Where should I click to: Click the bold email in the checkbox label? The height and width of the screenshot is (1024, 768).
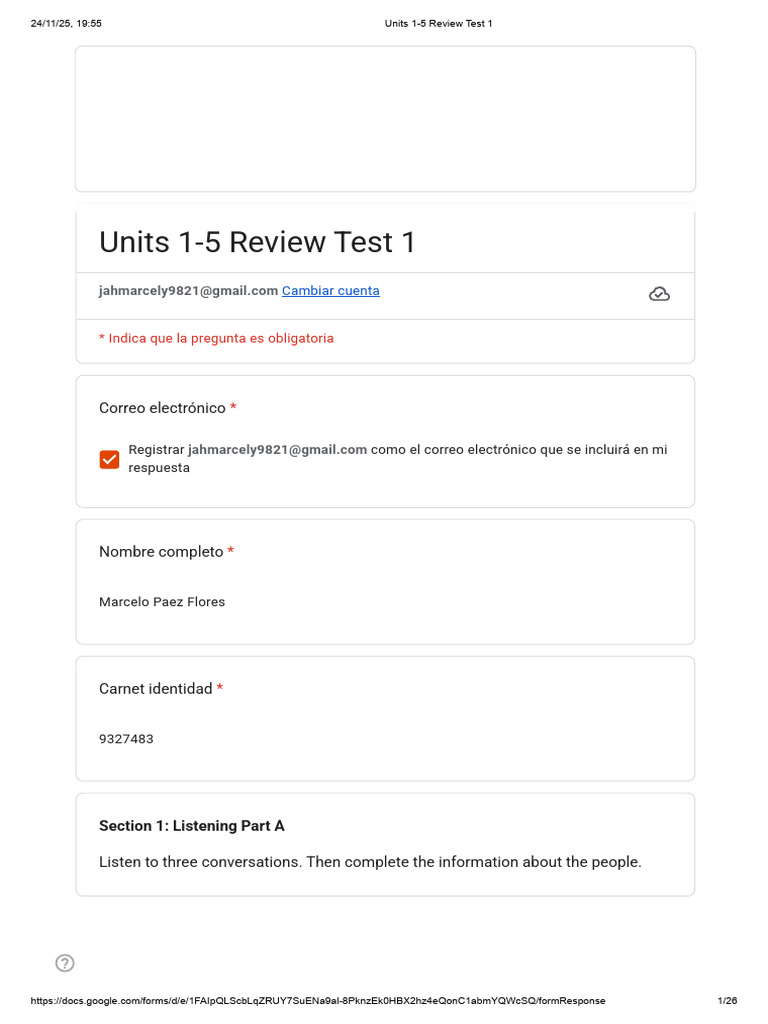point(278,449)
